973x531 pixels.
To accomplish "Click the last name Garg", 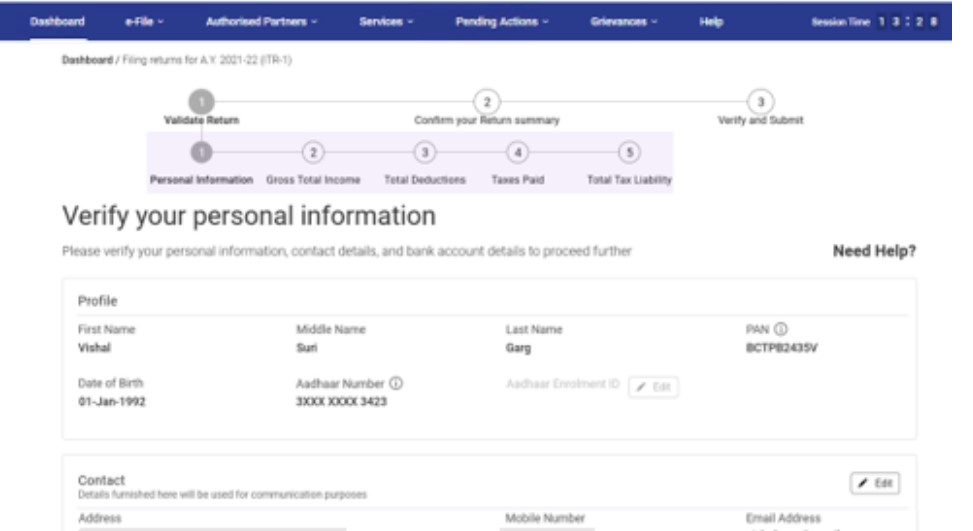I will tap(518, 348).
